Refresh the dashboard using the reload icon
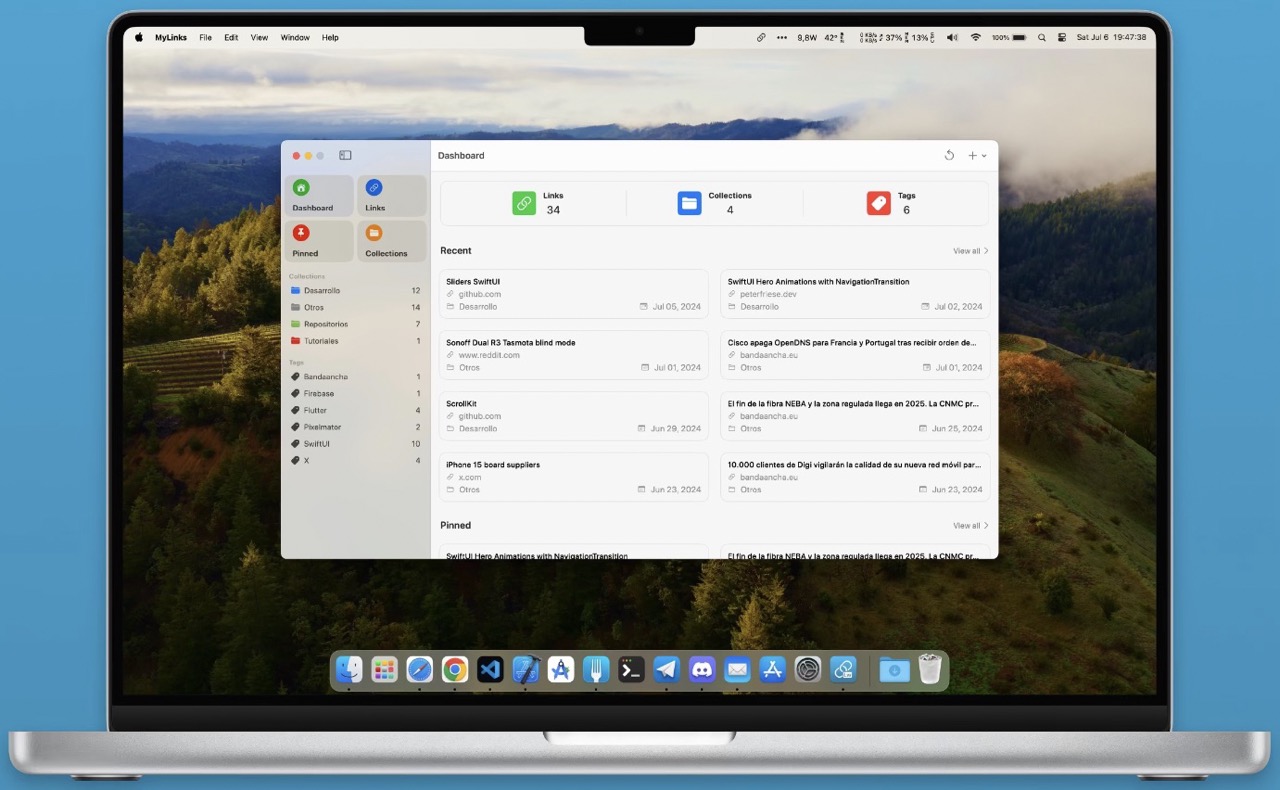 pos(949,155)
